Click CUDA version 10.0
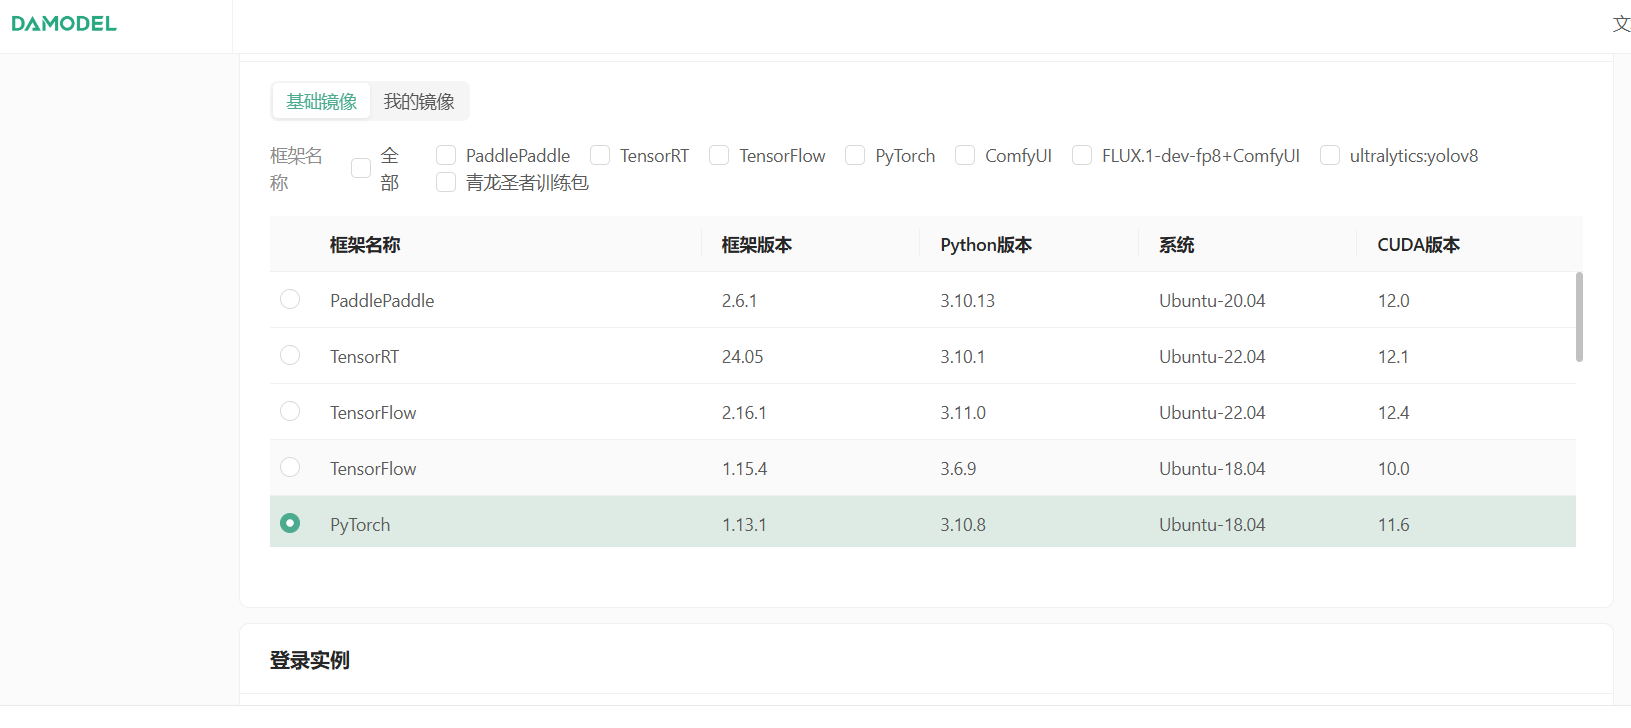This screenshot has width=1631, height=728. 1393,469
